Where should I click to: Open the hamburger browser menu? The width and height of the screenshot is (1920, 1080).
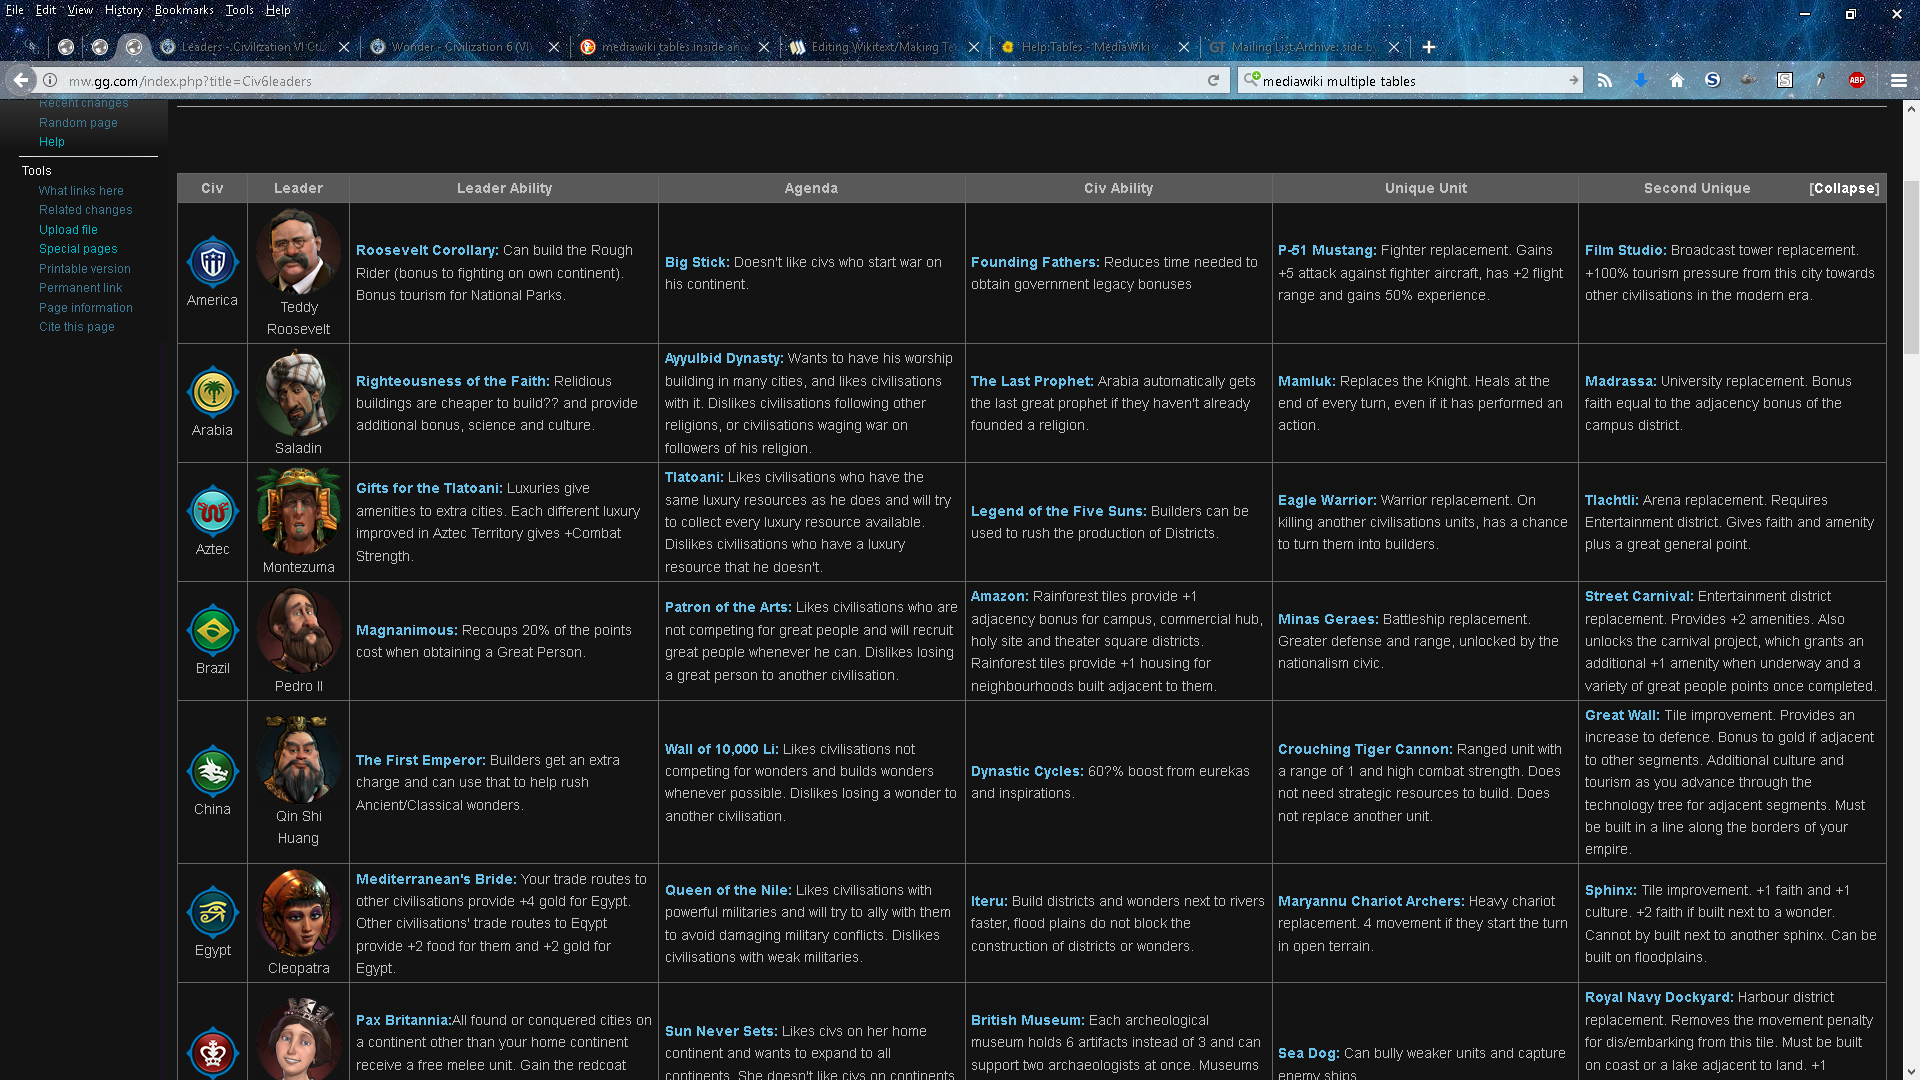coord(1898,81)
